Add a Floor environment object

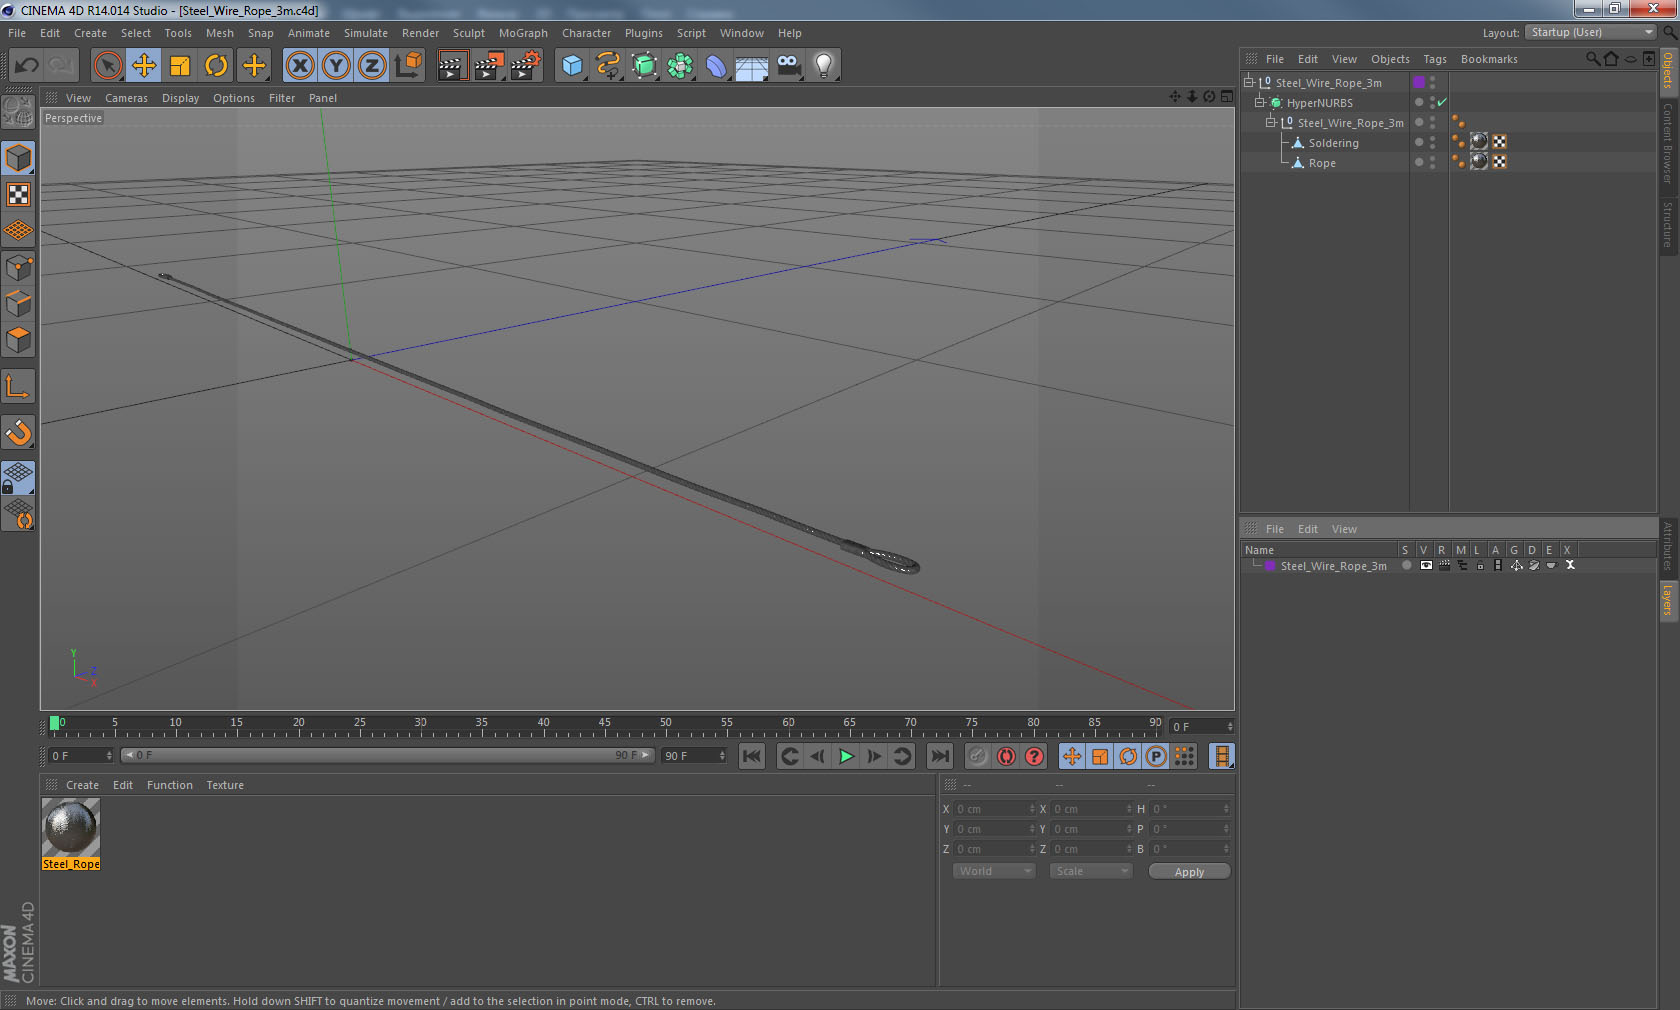[x=752, y=66]
